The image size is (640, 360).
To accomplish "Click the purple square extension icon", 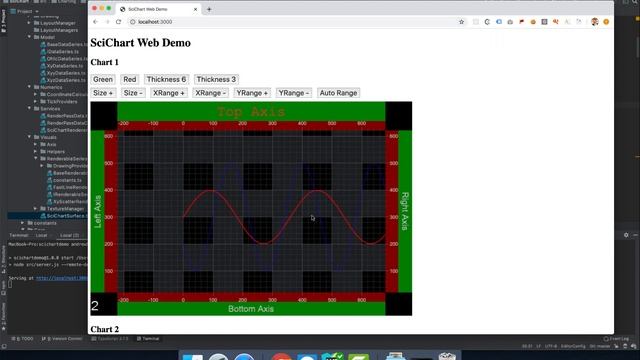I will [x=544, y=22].
